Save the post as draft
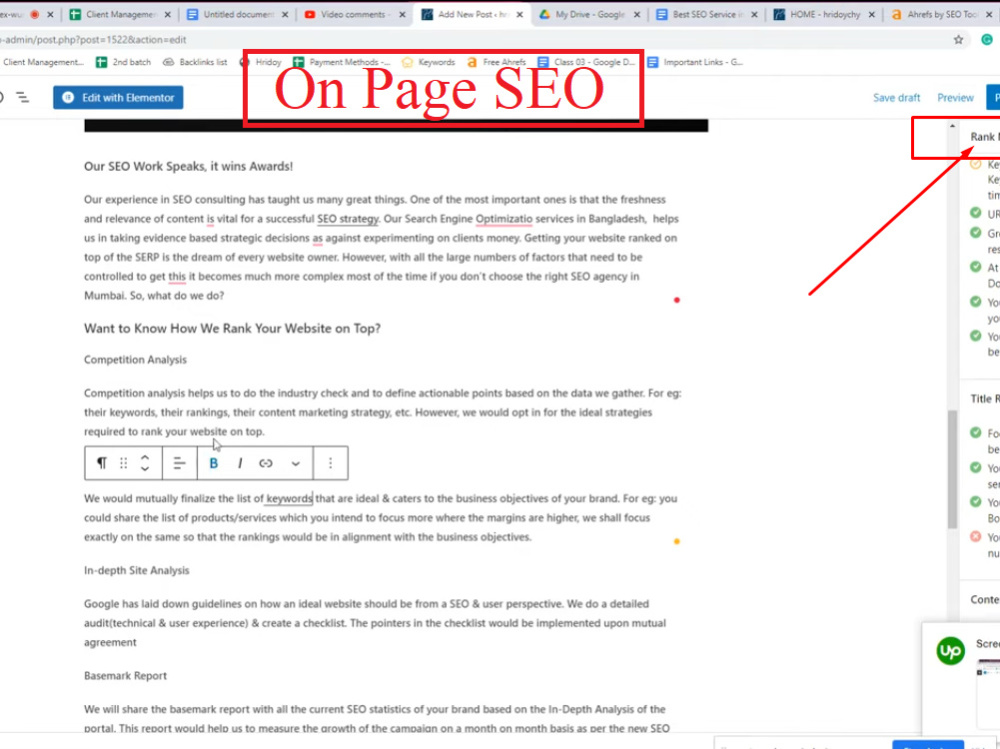This screenshot has height=749, width=1000. coord(896,98)
